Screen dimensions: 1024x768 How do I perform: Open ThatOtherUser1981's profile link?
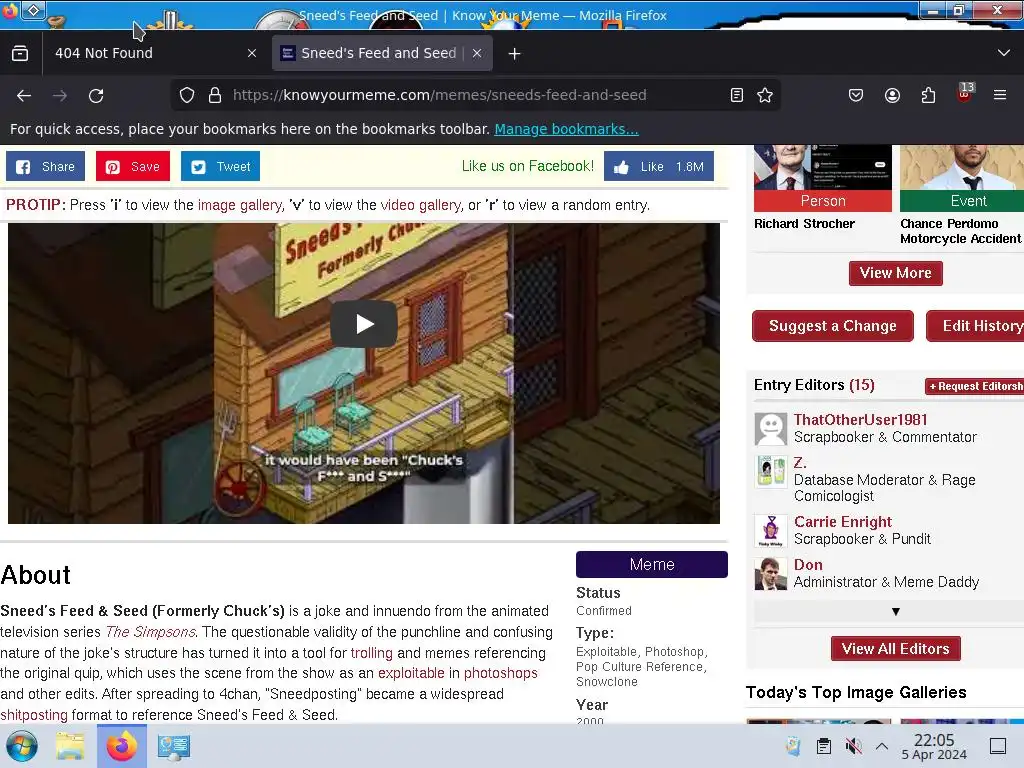point(861,420)
